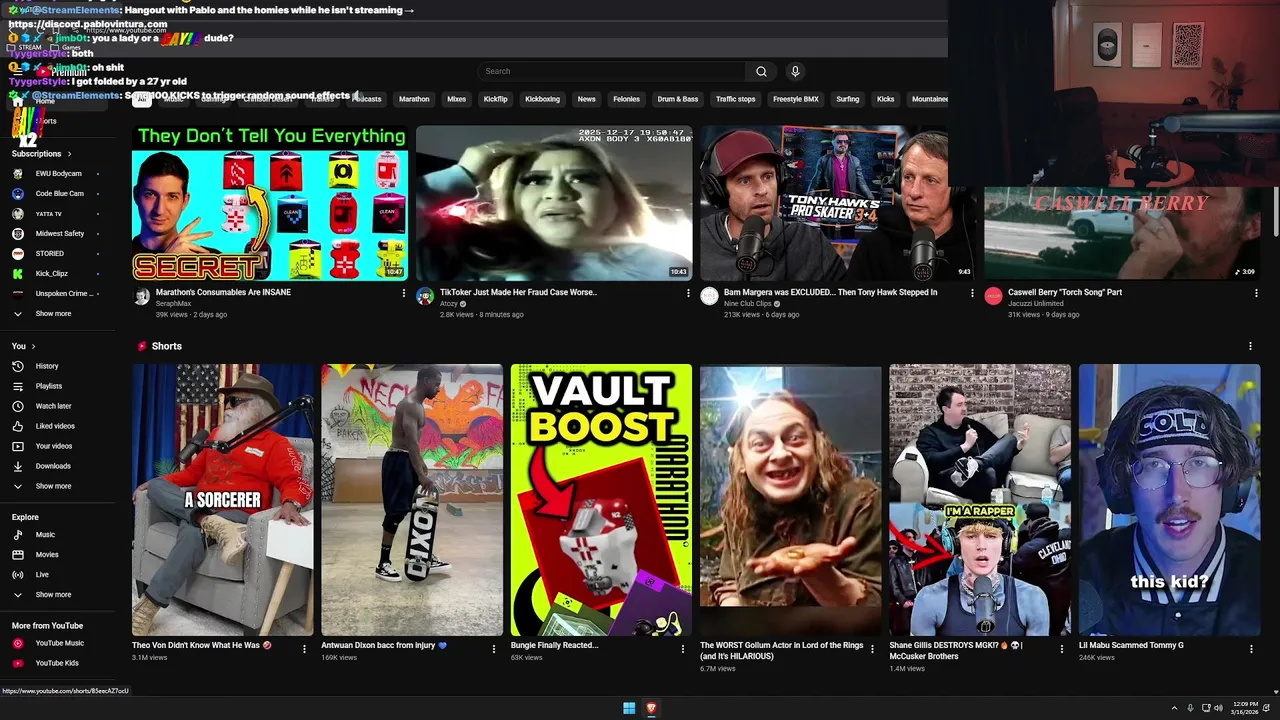Play Shane Gillis DESTROYS MGK short
This screenshot has height=720, width=1280.
click(x=980, y=500)
